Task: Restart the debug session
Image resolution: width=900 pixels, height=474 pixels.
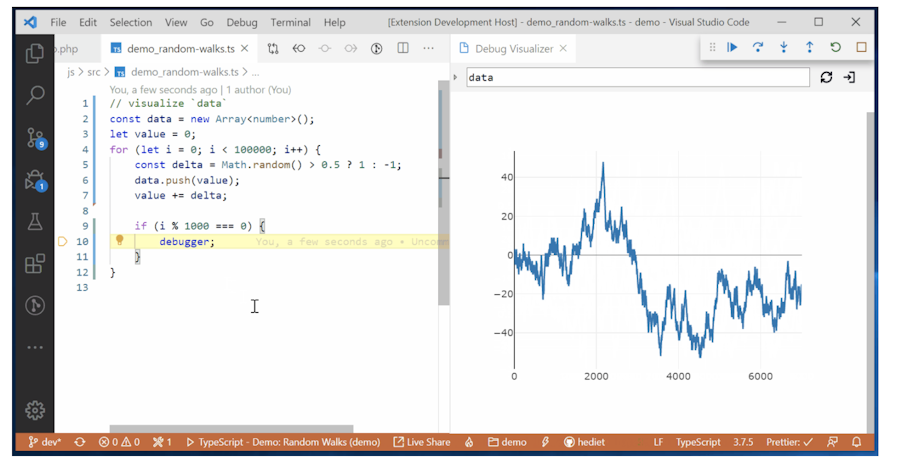Action: pos(836,48)
